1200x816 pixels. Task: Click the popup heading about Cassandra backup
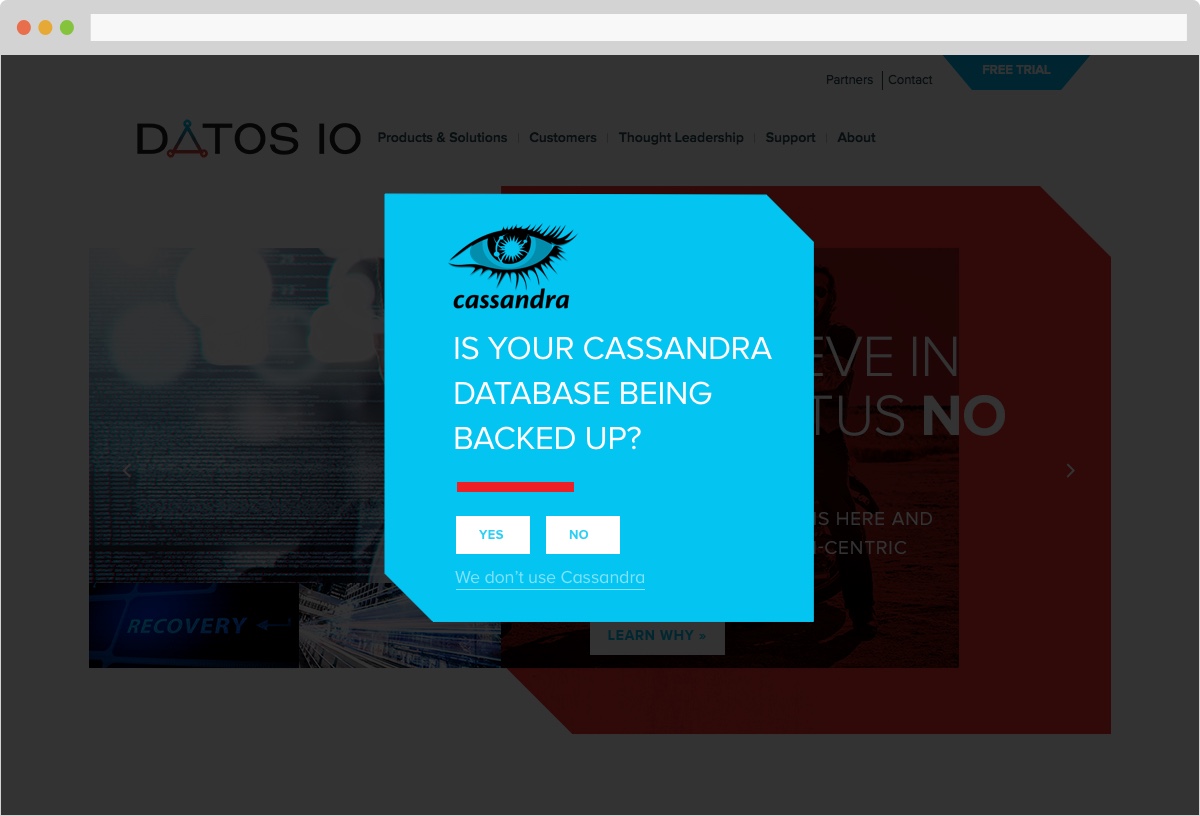pyautogui.click(x=612, y=393)
